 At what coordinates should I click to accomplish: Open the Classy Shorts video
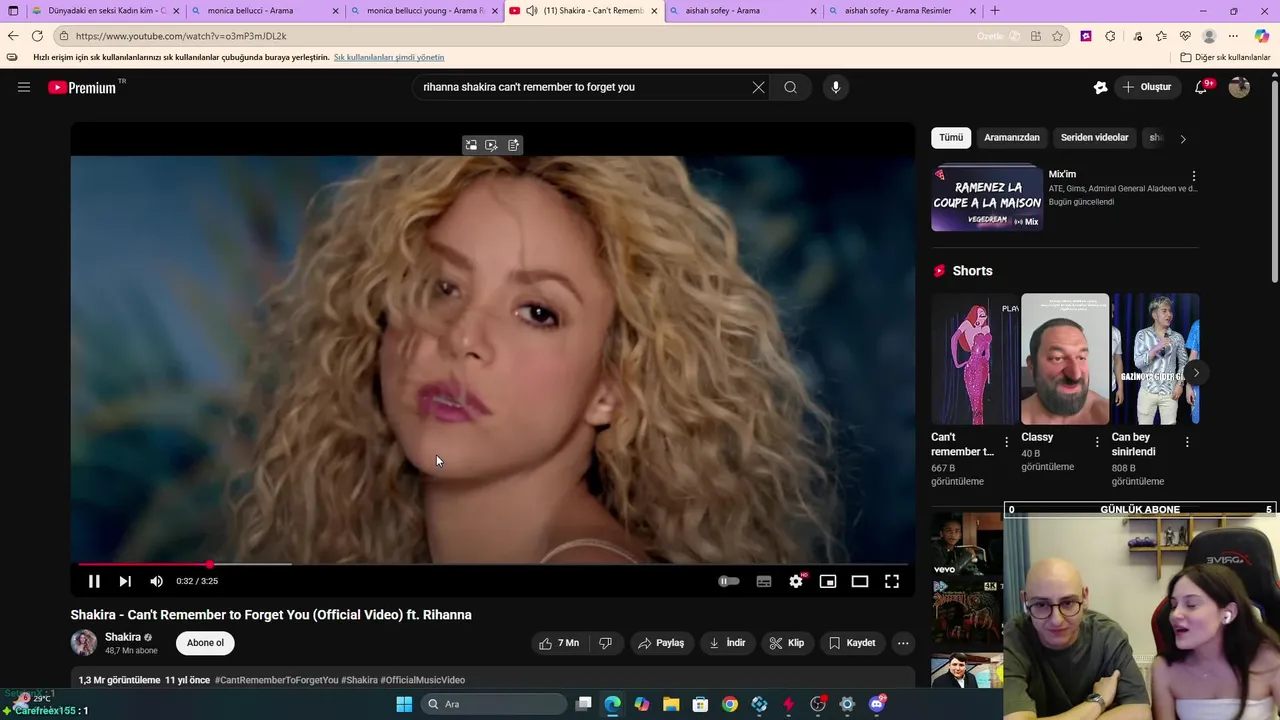click(x=1065, y=359)
